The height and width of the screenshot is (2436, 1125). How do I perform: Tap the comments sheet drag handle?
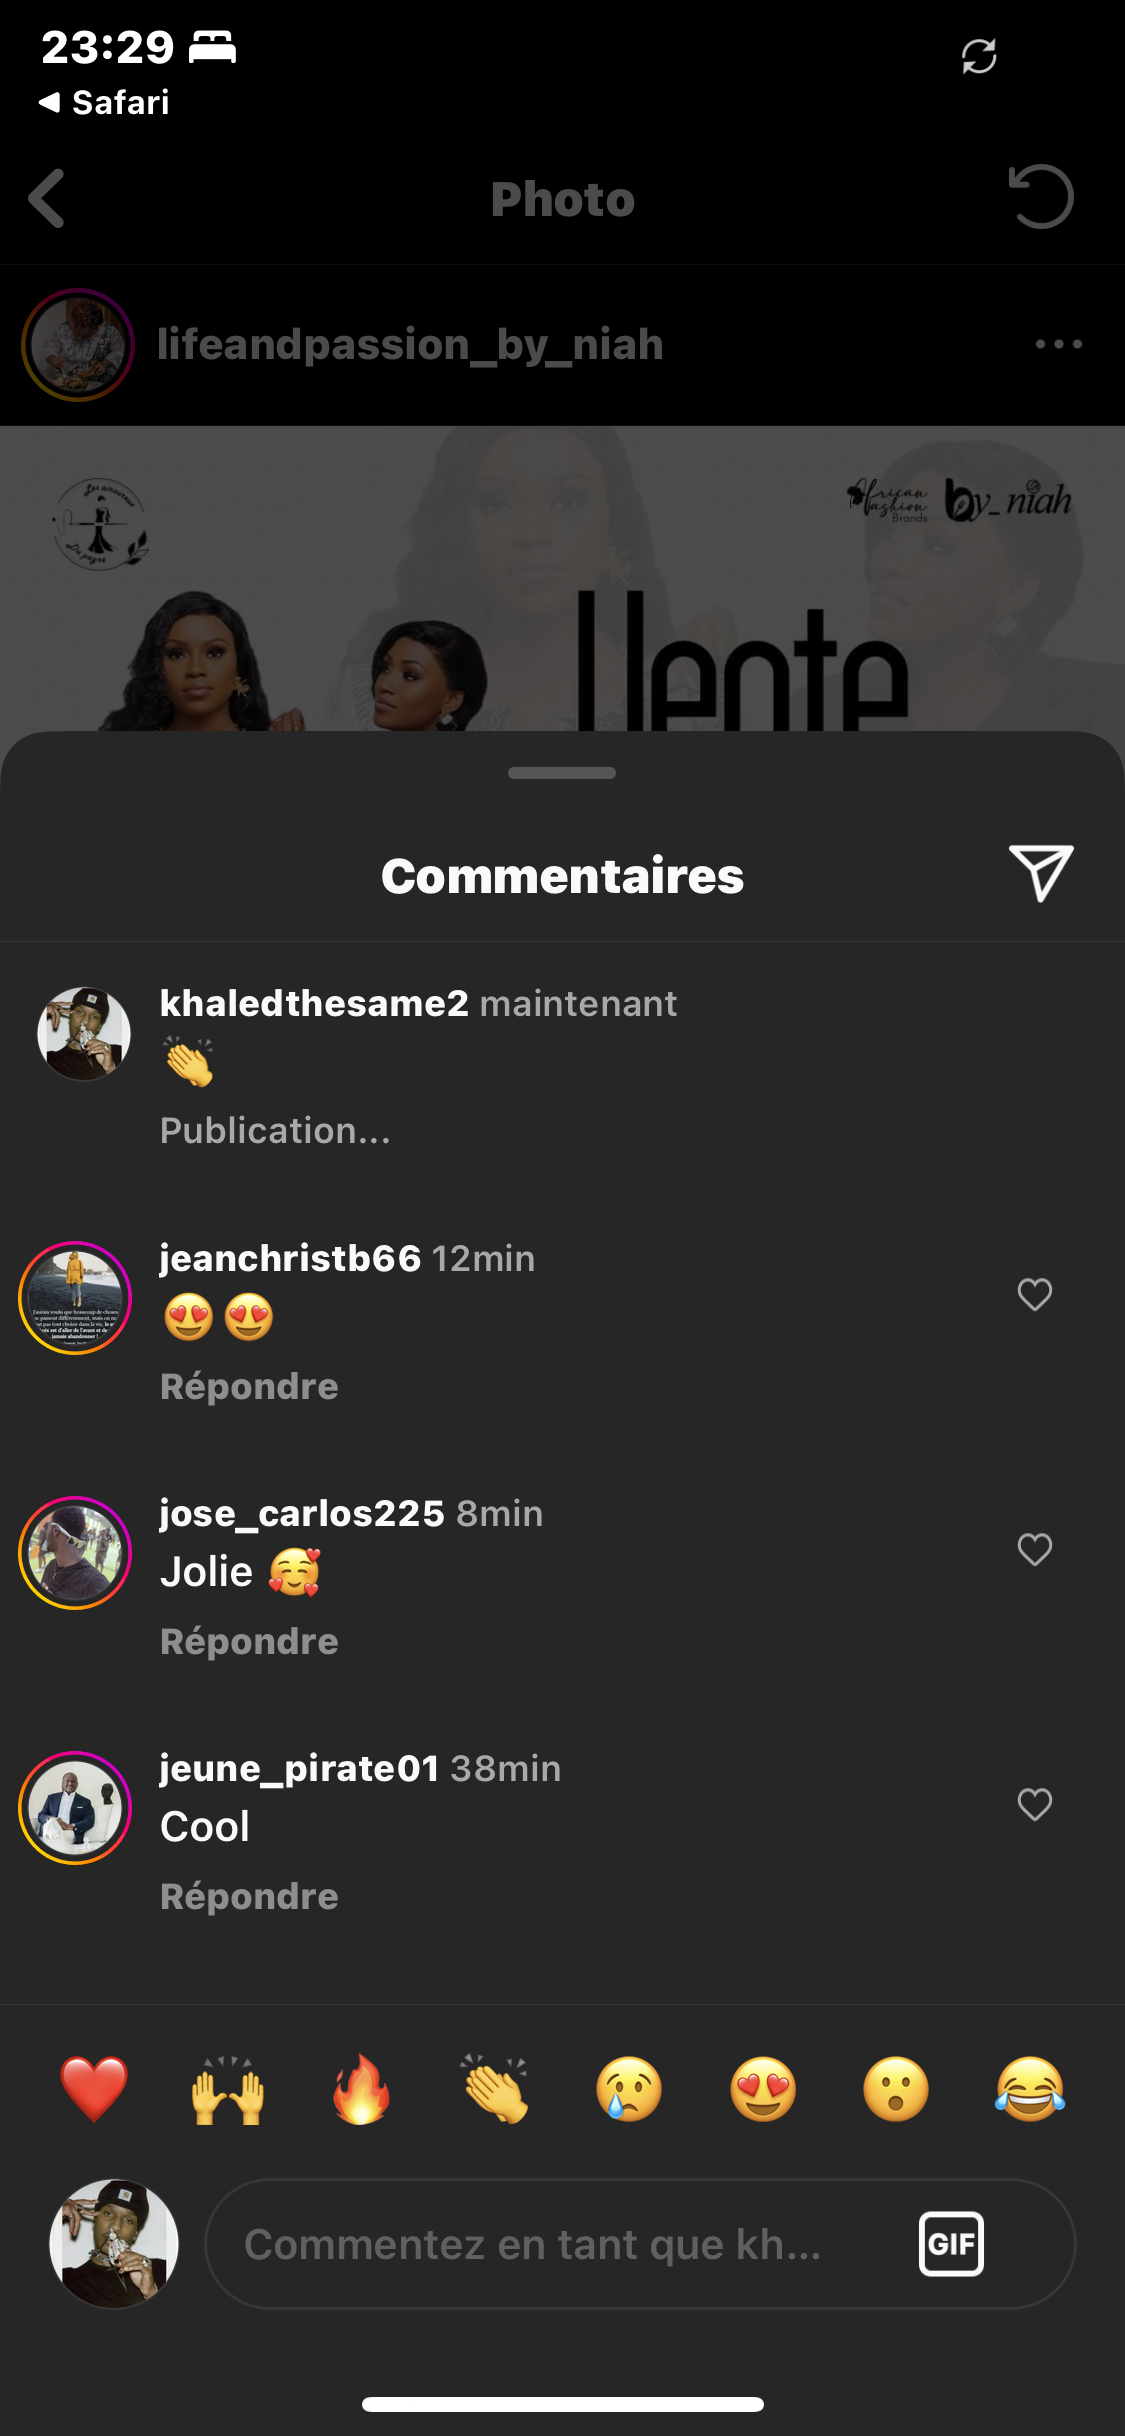pyautogui.click(x=562, y=772)
